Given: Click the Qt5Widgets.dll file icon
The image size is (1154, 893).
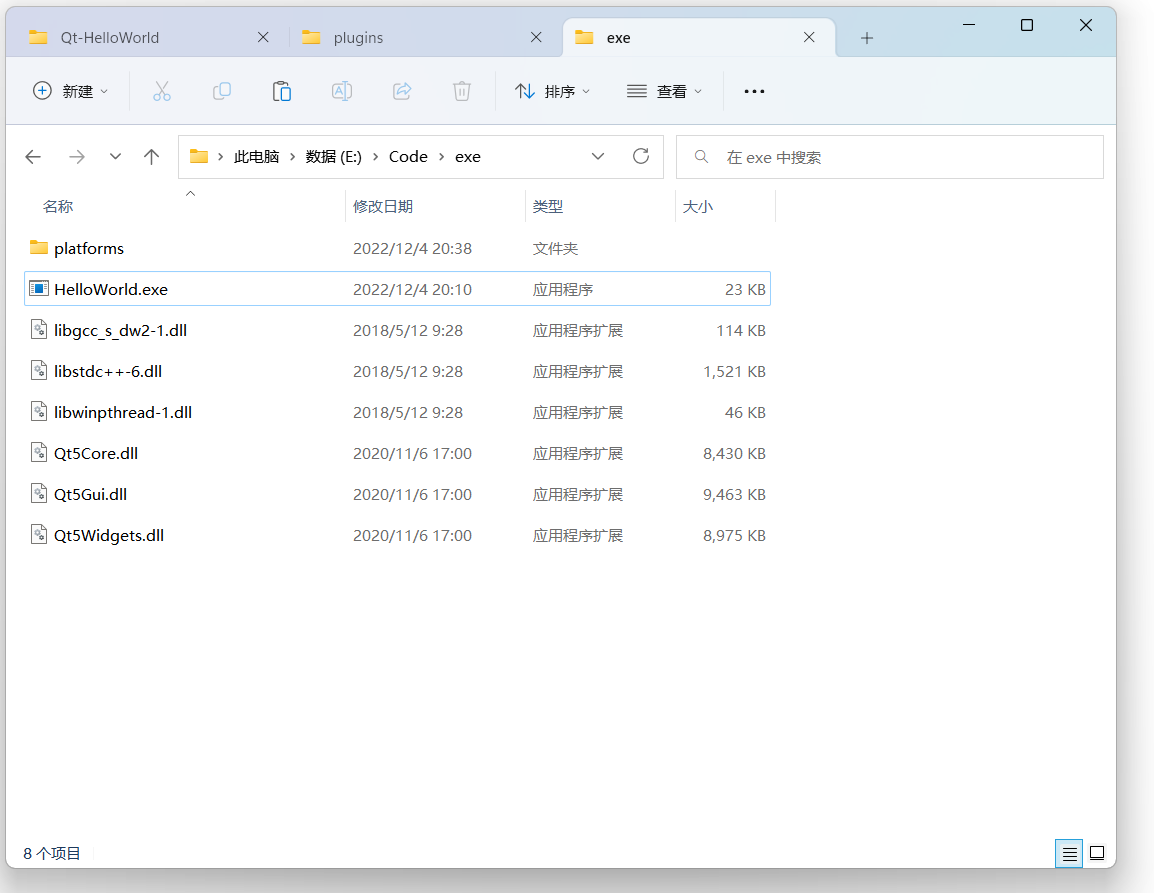Looking at the screenshot, I should (39, 534).
